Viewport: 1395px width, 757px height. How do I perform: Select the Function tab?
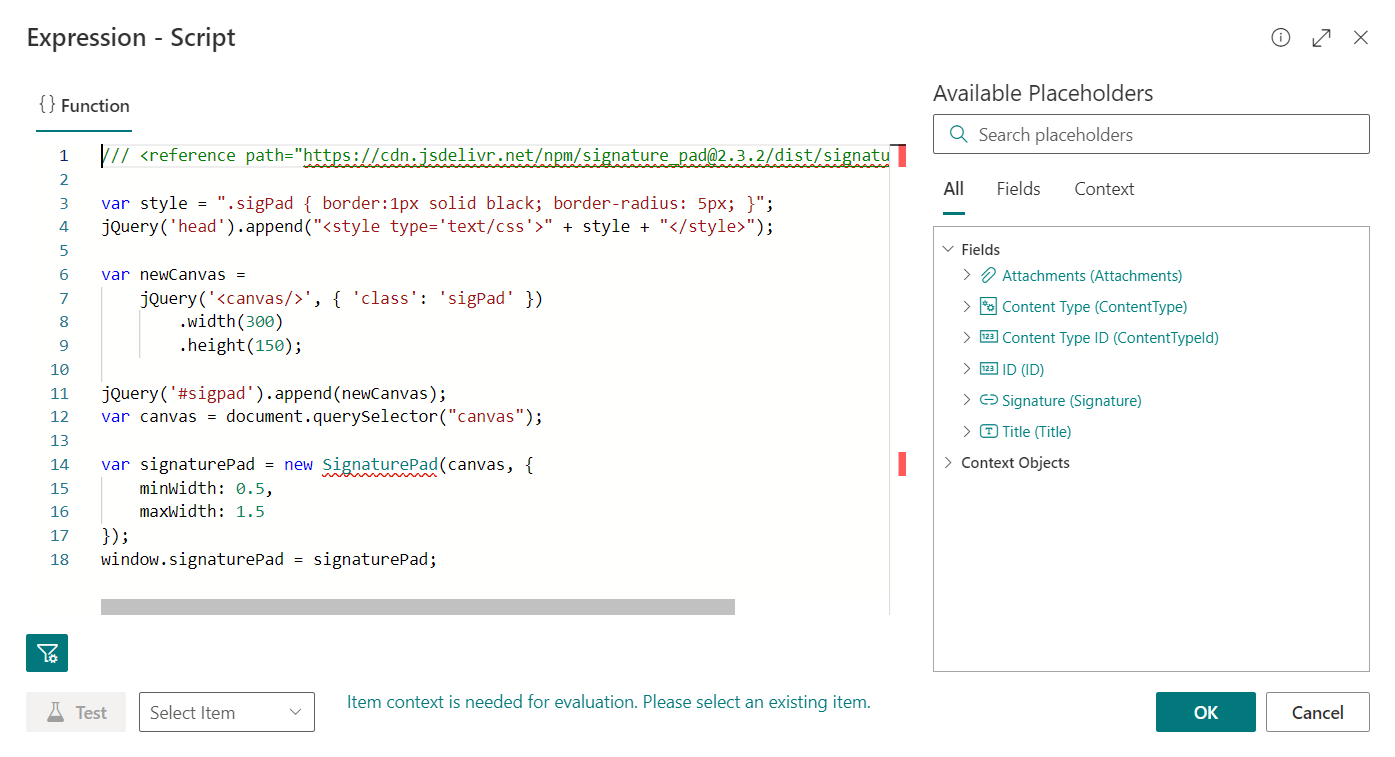click(x=84, y=106)
